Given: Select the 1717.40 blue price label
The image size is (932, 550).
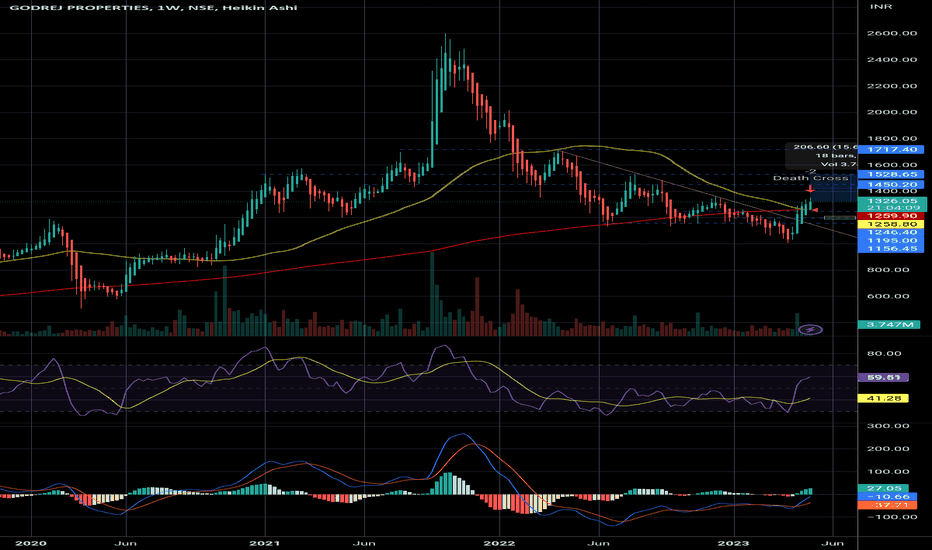Looking at the screenshot, I should click(x=891, y=149).
